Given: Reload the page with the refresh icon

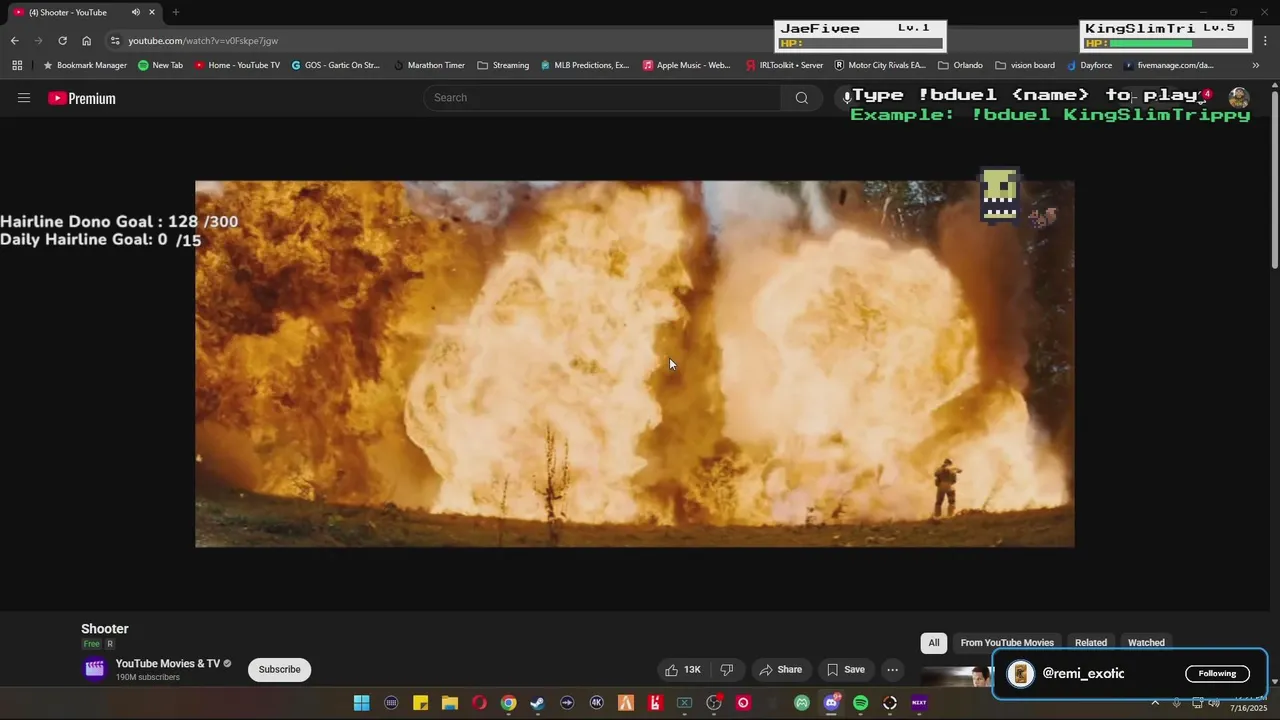Looking at the screenshot, I should tap(62, 41).
